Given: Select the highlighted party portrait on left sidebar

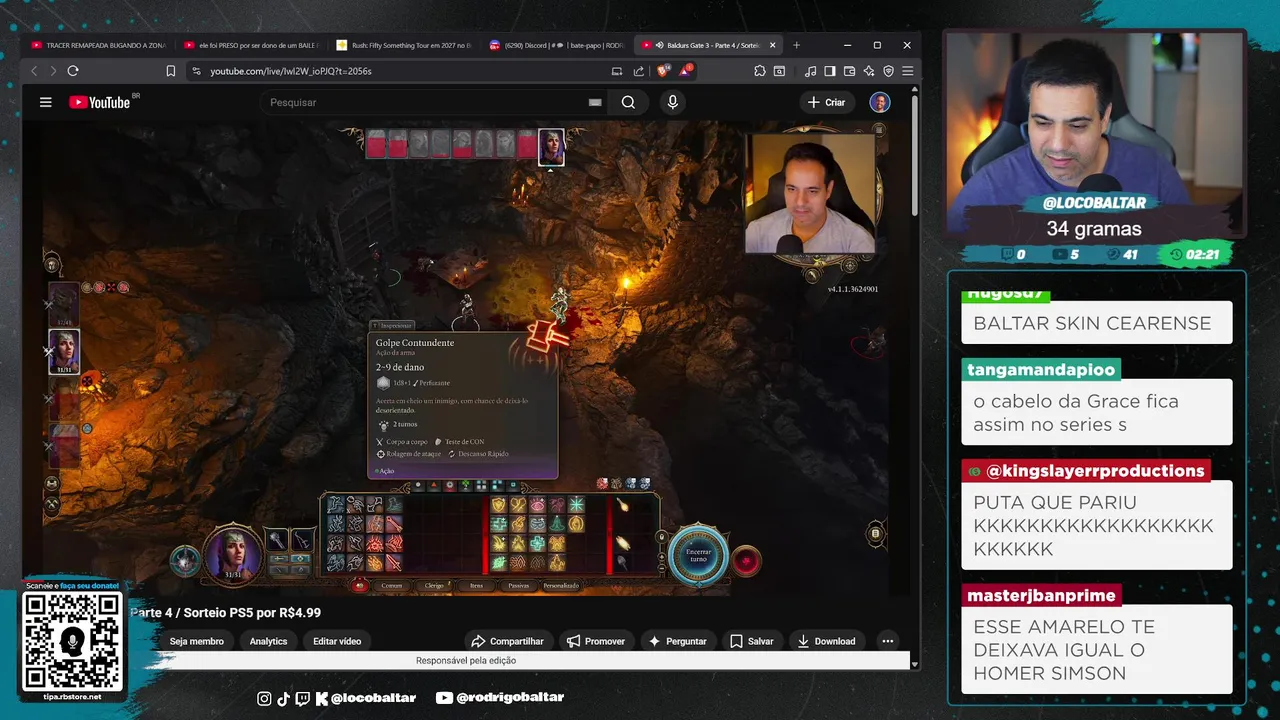Looking at the screenshot, I should tap(64, 352).
